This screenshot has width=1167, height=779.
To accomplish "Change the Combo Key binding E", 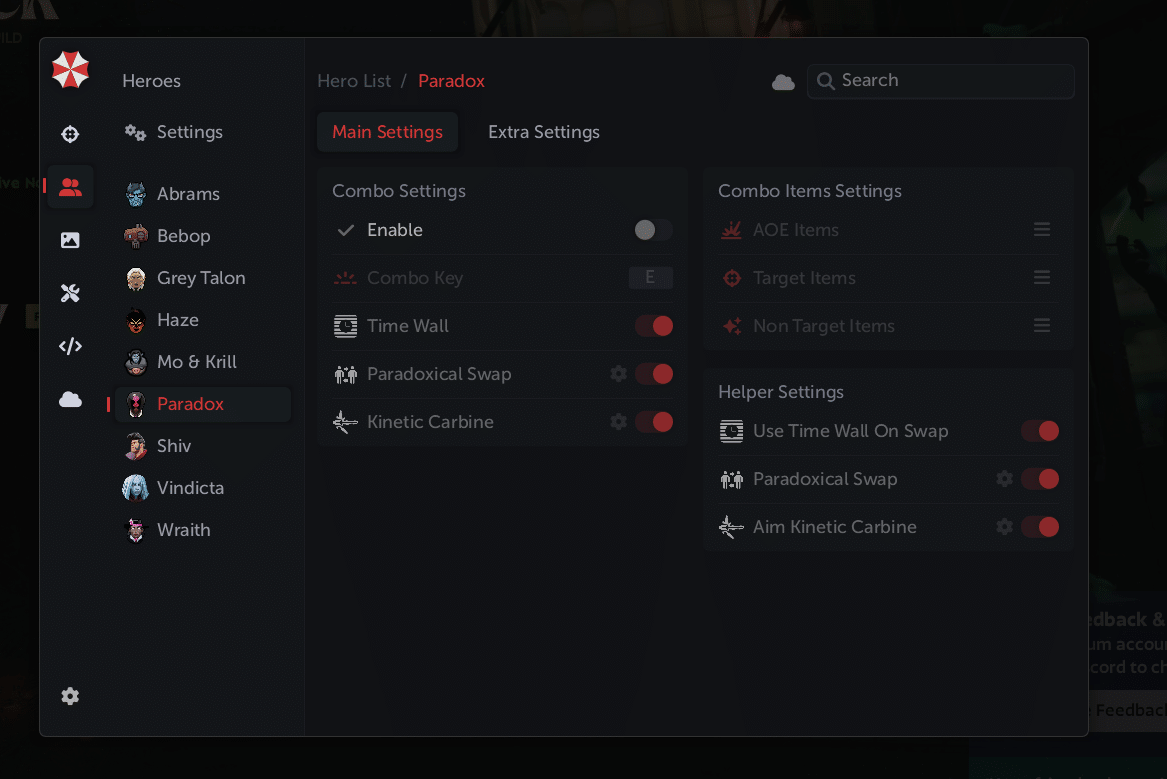I will (650, 278).
